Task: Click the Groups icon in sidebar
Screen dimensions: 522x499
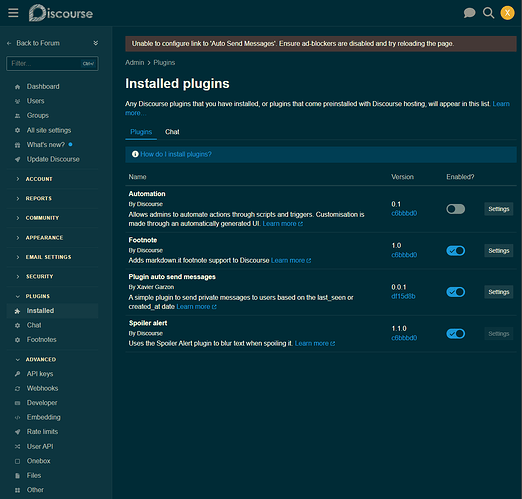Action: (x=18, y=116)
